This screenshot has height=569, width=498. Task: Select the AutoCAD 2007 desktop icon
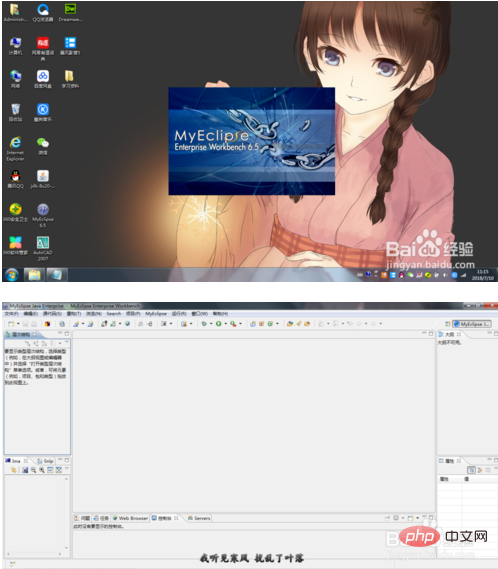(x=43, y=248)
